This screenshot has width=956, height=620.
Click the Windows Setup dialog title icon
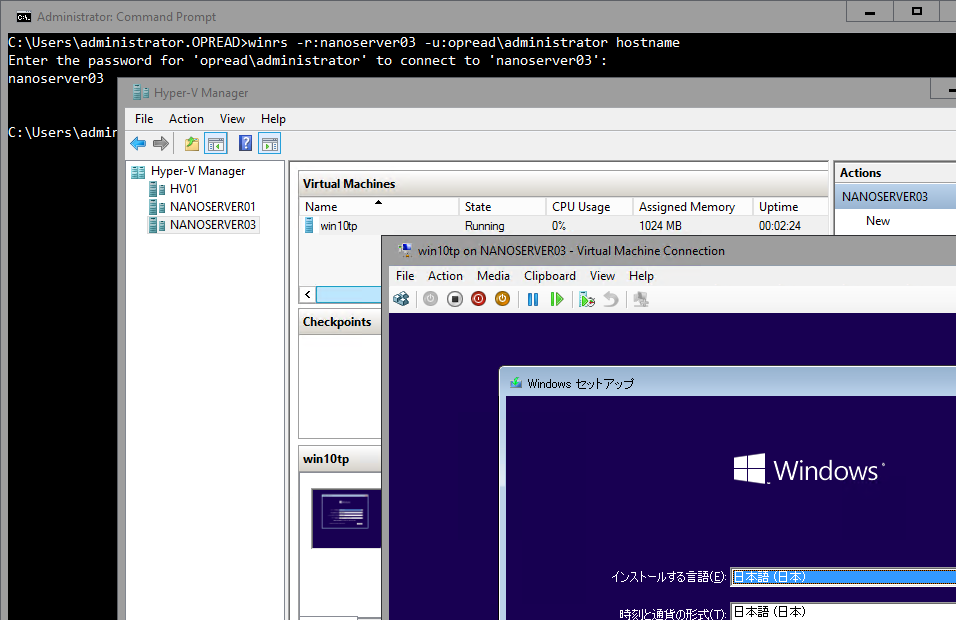[516, 383]
